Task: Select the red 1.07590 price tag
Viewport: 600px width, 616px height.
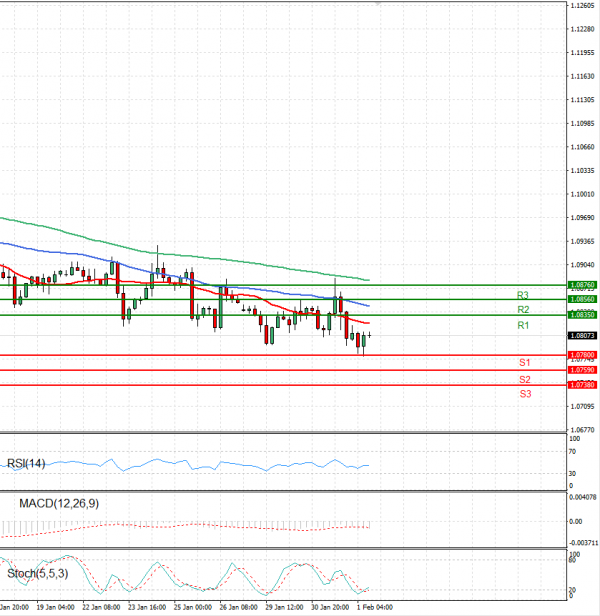Action: click(x=582, y=370)
